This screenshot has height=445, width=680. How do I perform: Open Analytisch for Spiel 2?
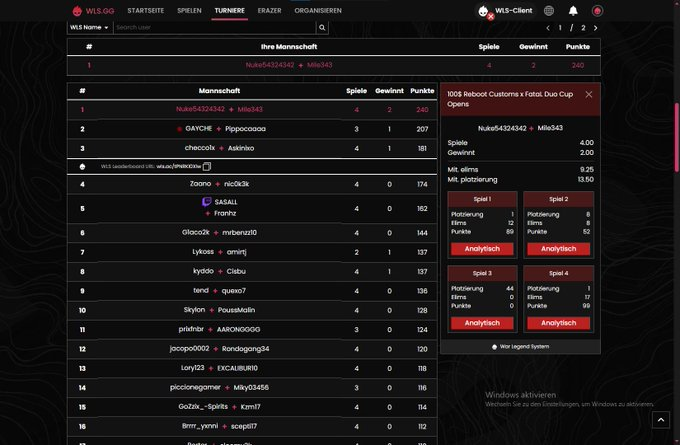tap(559, 249)
